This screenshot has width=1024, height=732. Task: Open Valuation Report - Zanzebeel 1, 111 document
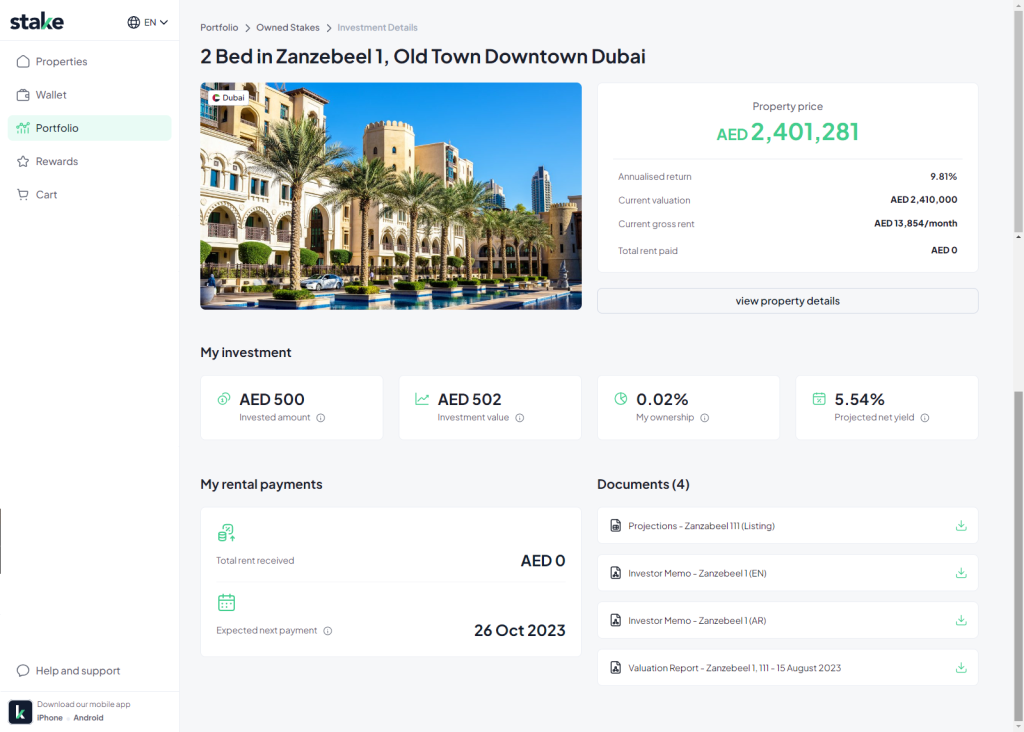[788, 668]
